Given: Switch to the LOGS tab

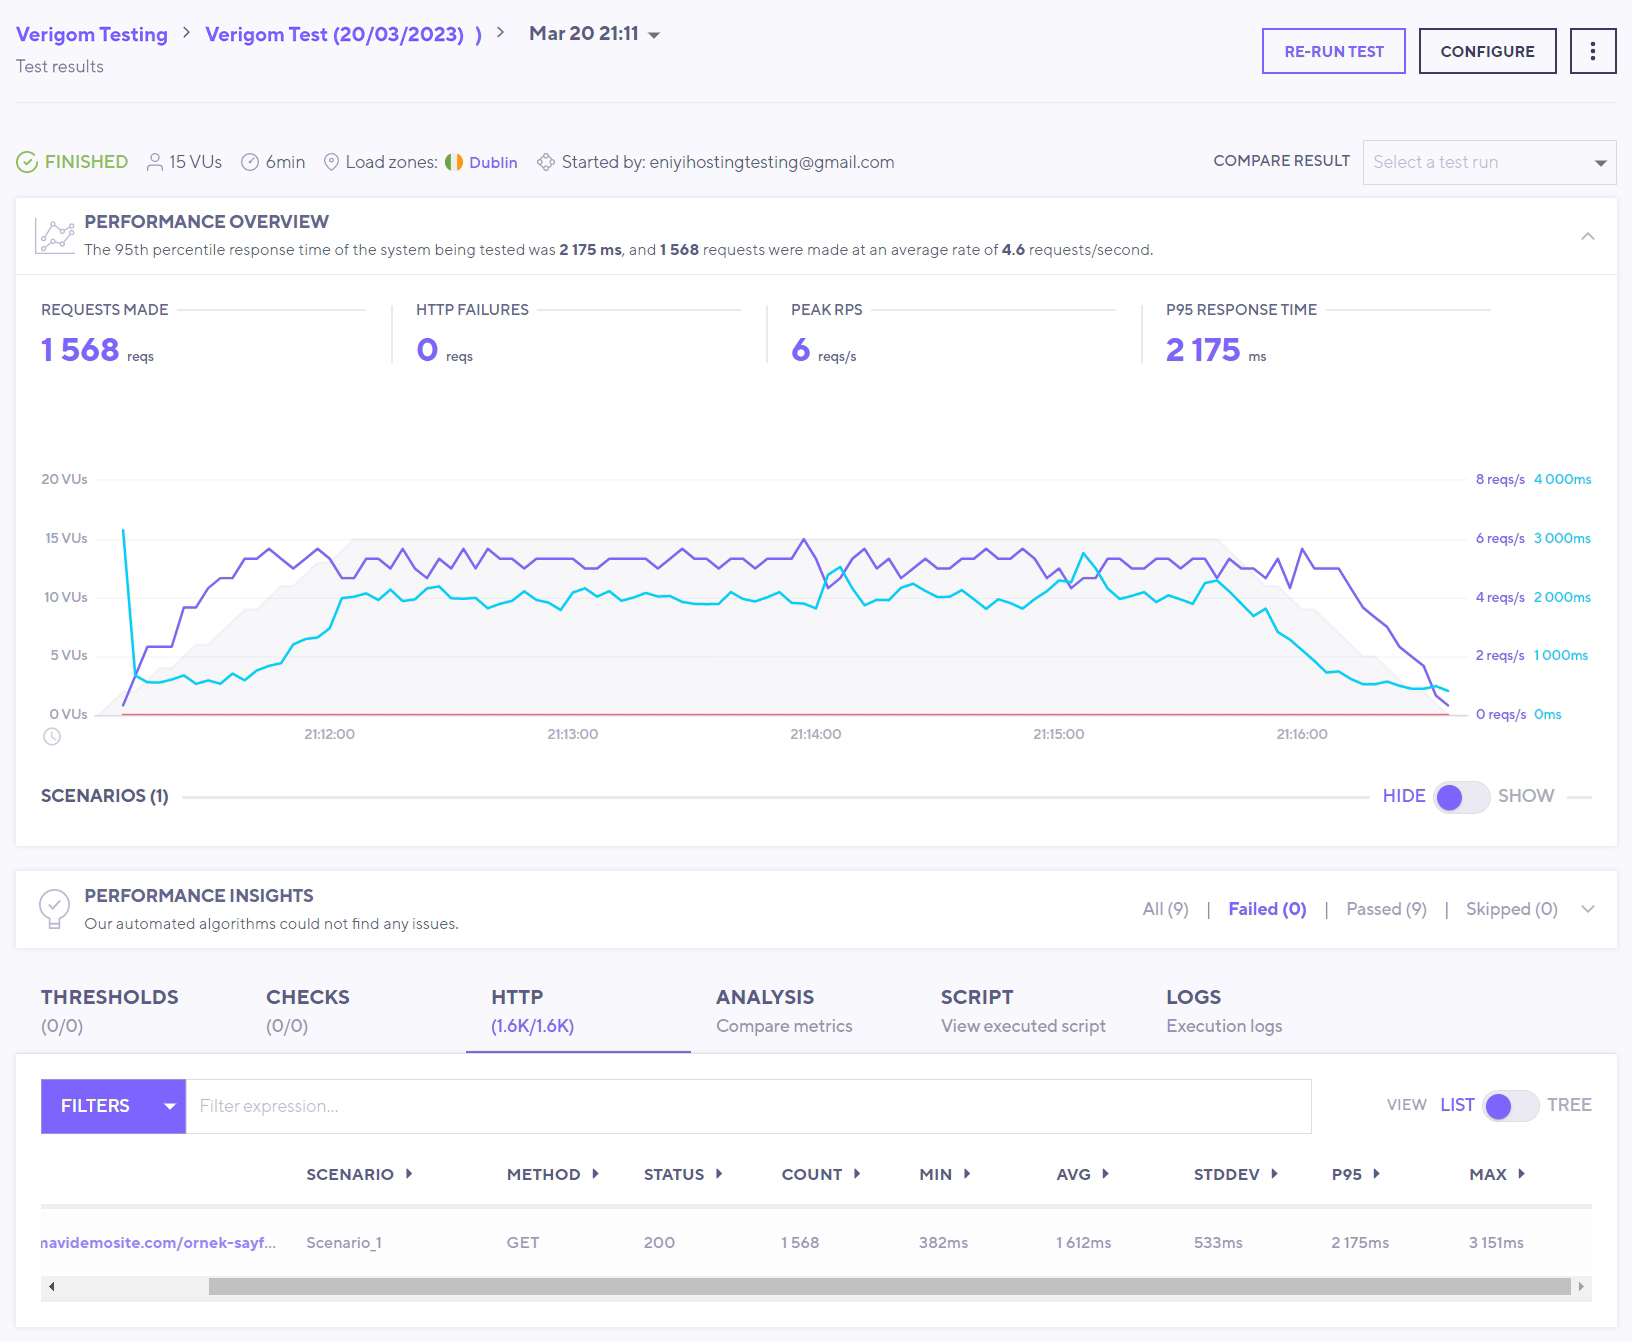Looking at the screenshot, I should pyautogui.click(x=1224, y=1011).
